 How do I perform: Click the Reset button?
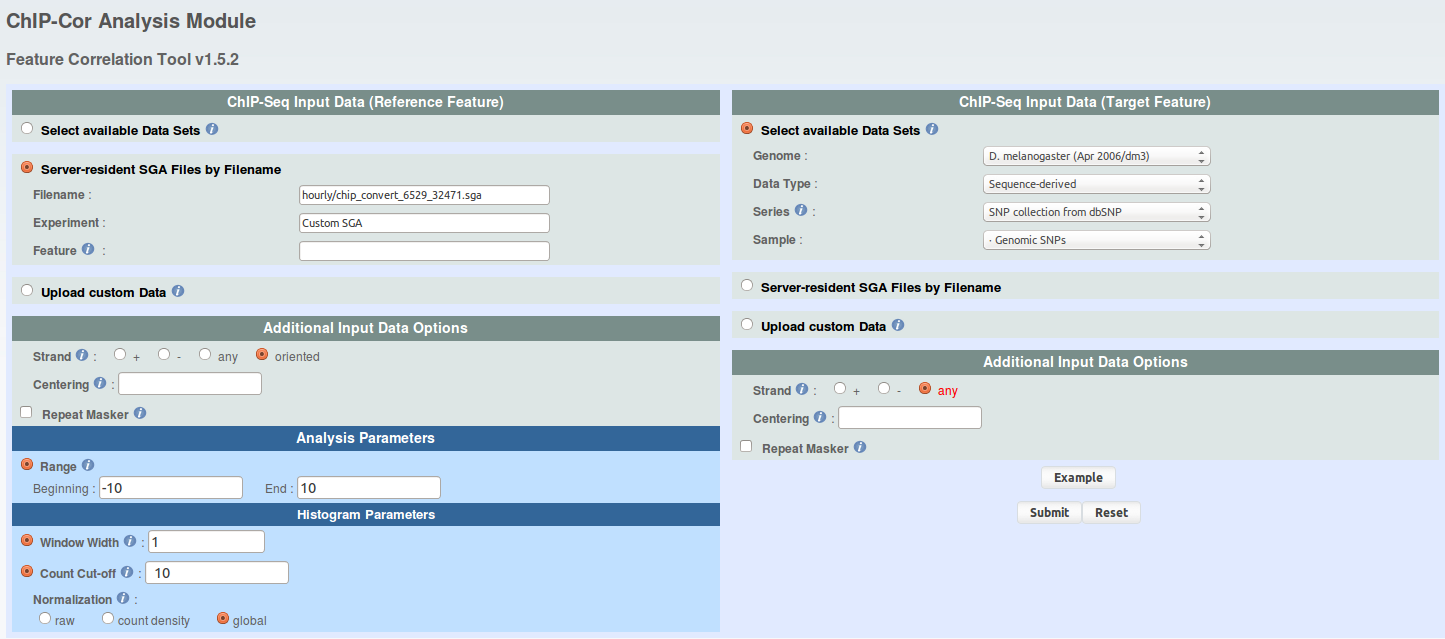tap(1111, 513)
